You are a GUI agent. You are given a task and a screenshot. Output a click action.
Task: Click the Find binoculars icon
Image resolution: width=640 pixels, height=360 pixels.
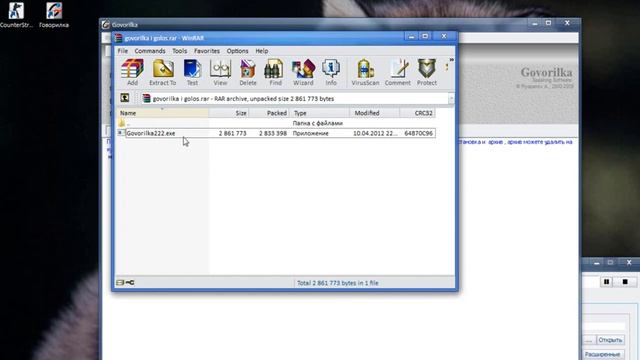(275, 72)
